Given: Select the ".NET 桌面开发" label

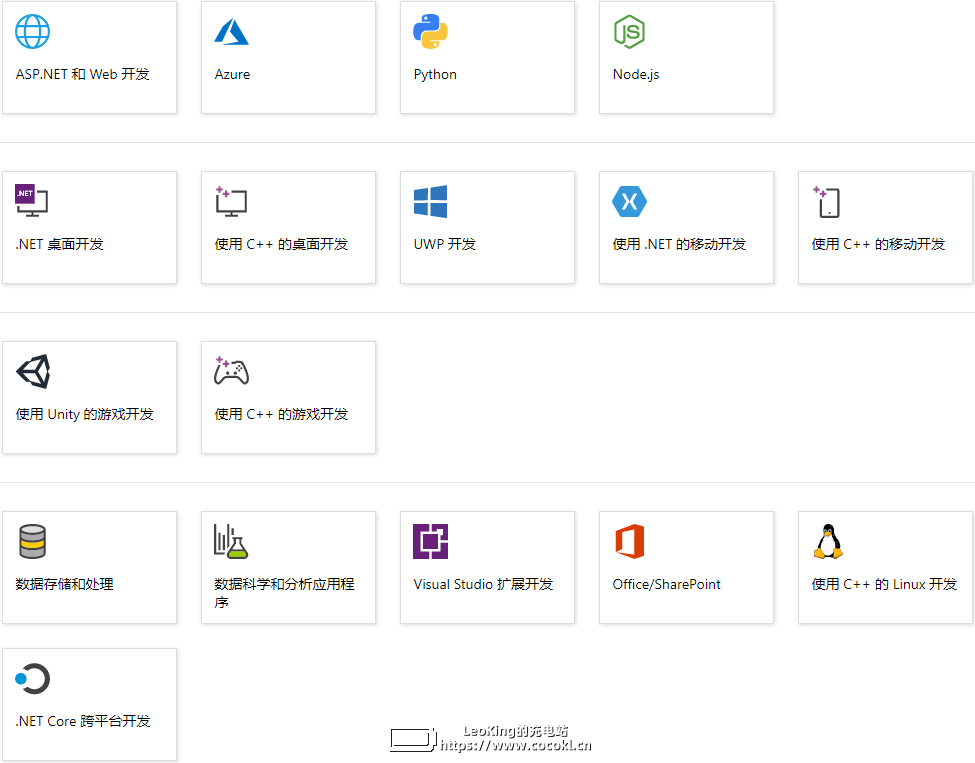Looking at the screenshot, I should point(59,244).
